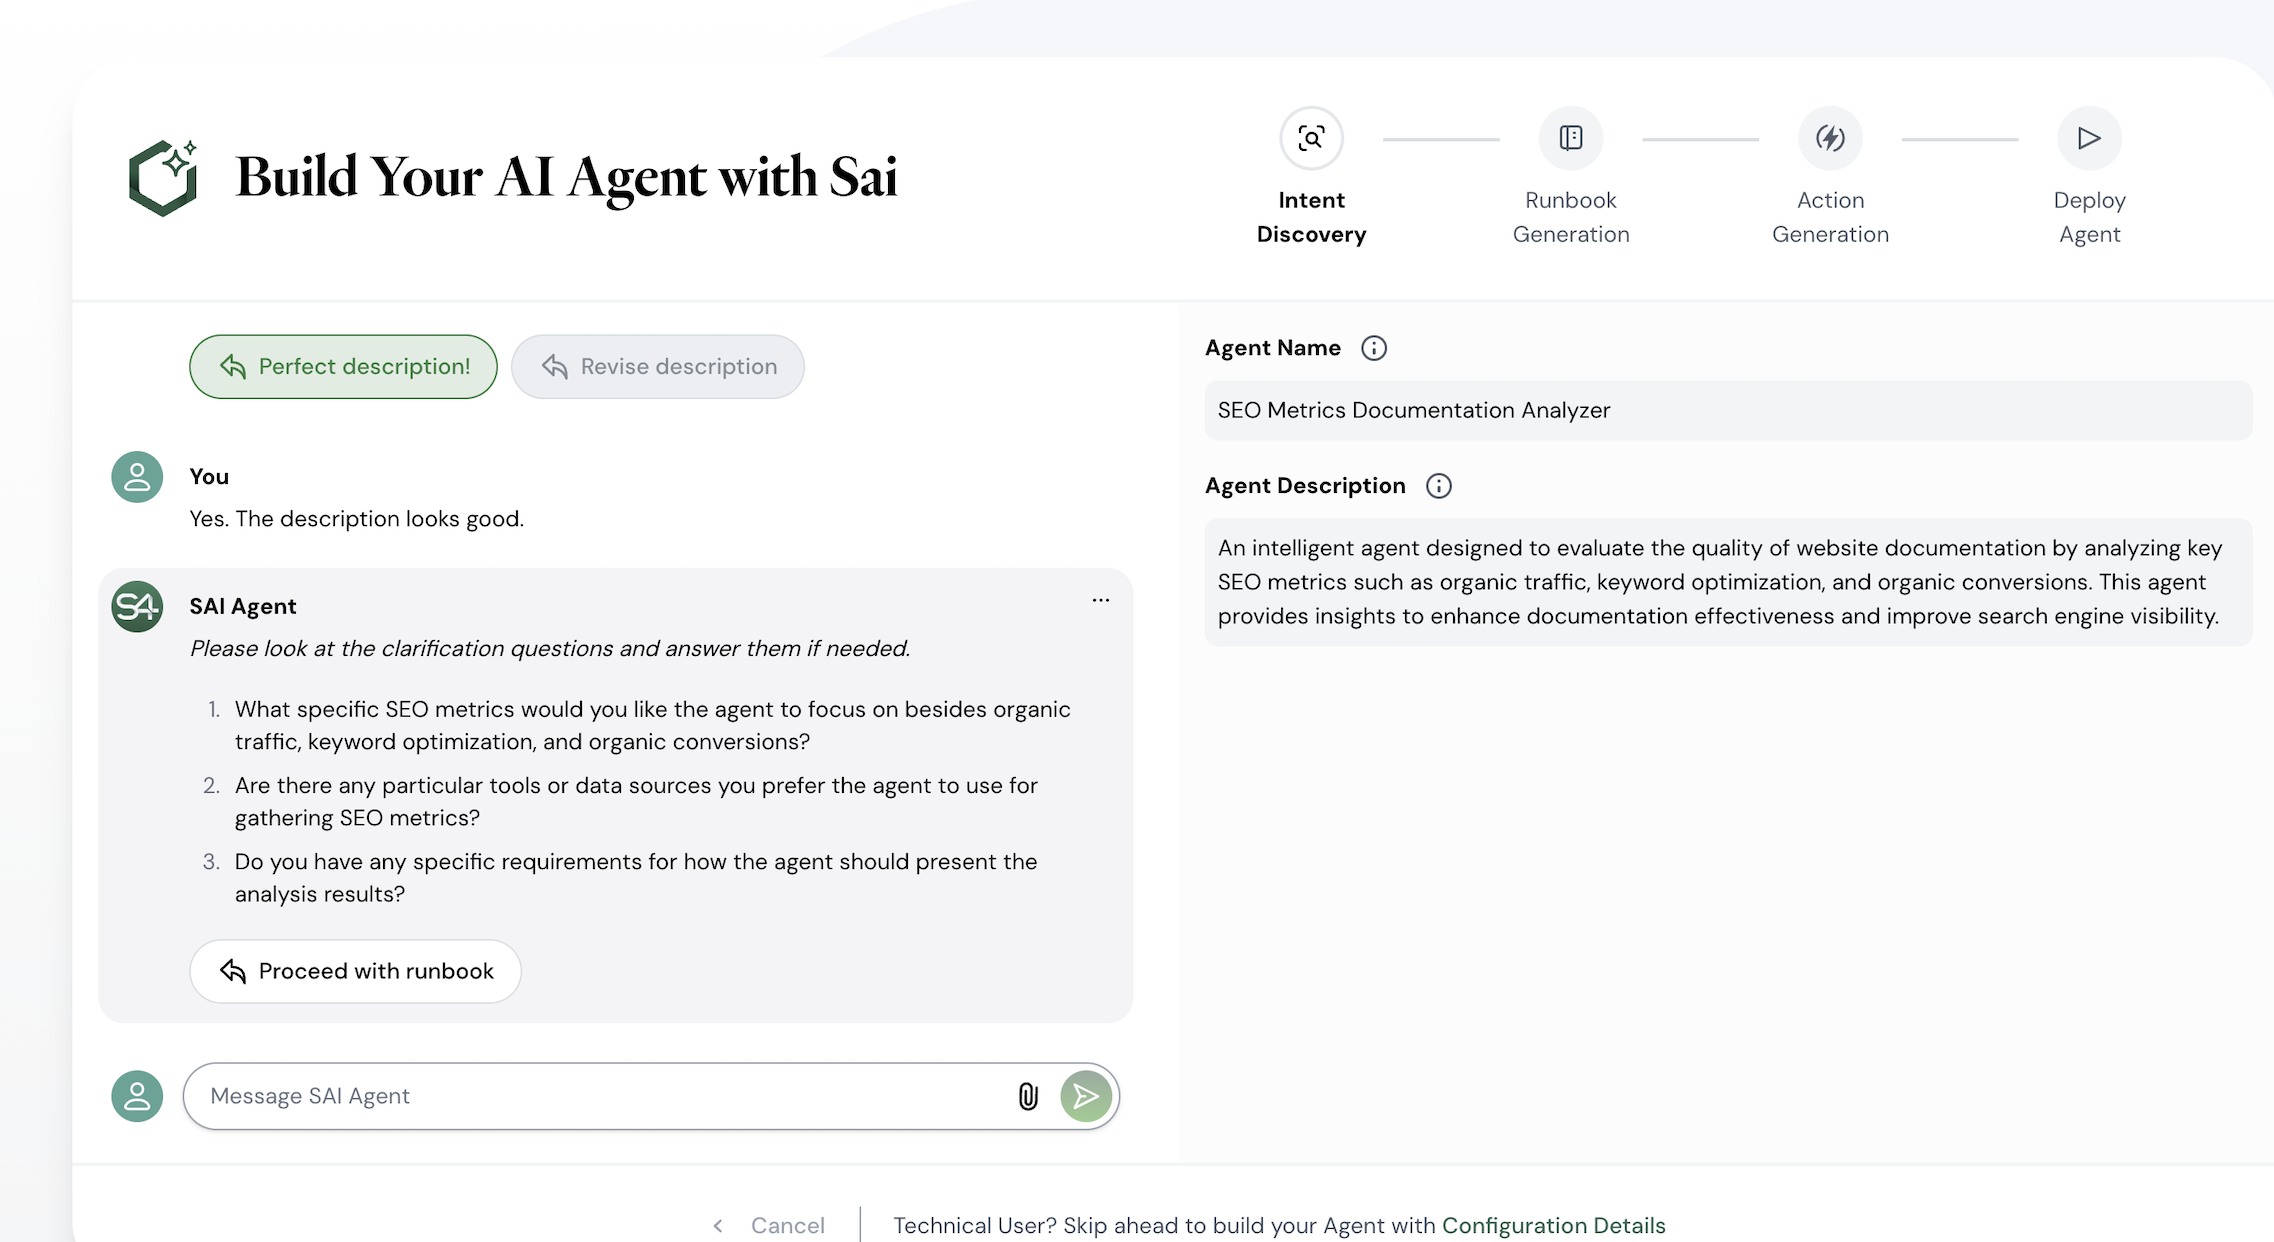Viewport: 2274px width, 1242px height.
Task: Go to Action Generation step label
Action: click(1830, 217)
